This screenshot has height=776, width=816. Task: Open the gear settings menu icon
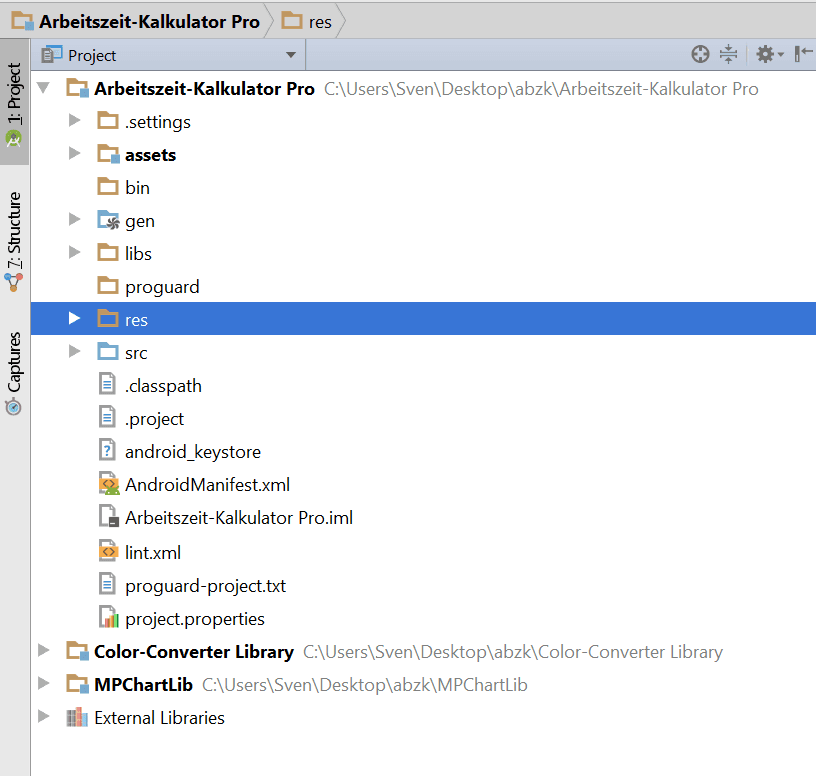coord(769,54)
